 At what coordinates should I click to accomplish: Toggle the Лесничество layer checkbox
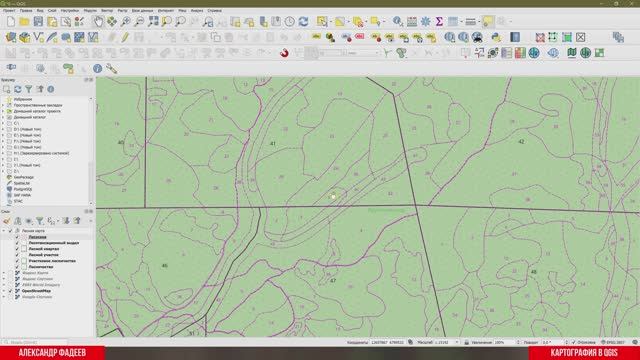(17, 267)
